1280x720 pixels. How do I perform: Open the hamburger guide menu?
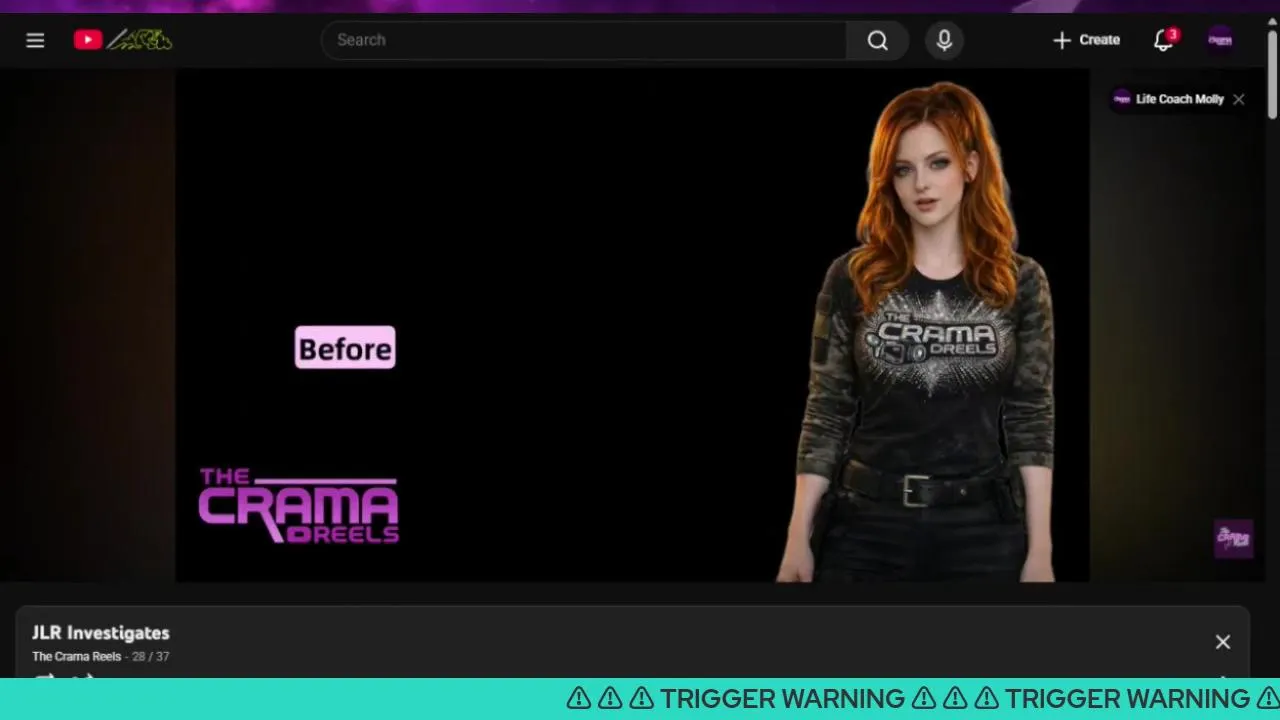35,40
